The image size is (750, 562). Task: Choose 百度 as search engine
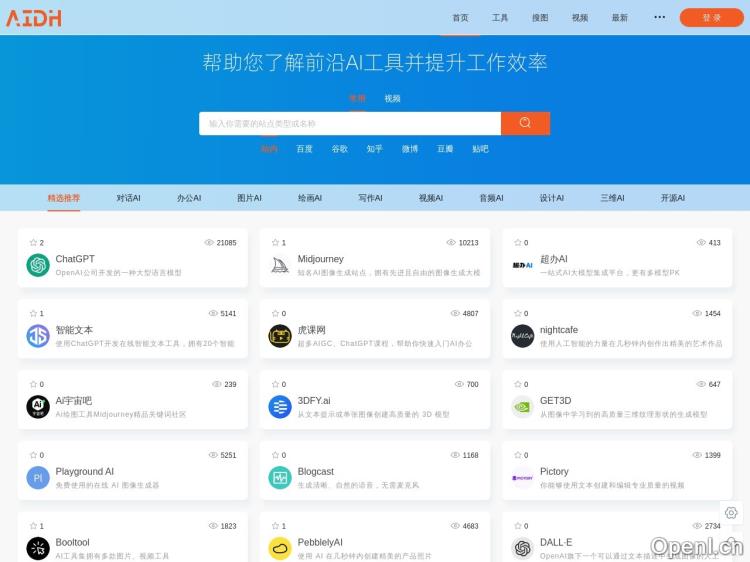tap(304, 149)
